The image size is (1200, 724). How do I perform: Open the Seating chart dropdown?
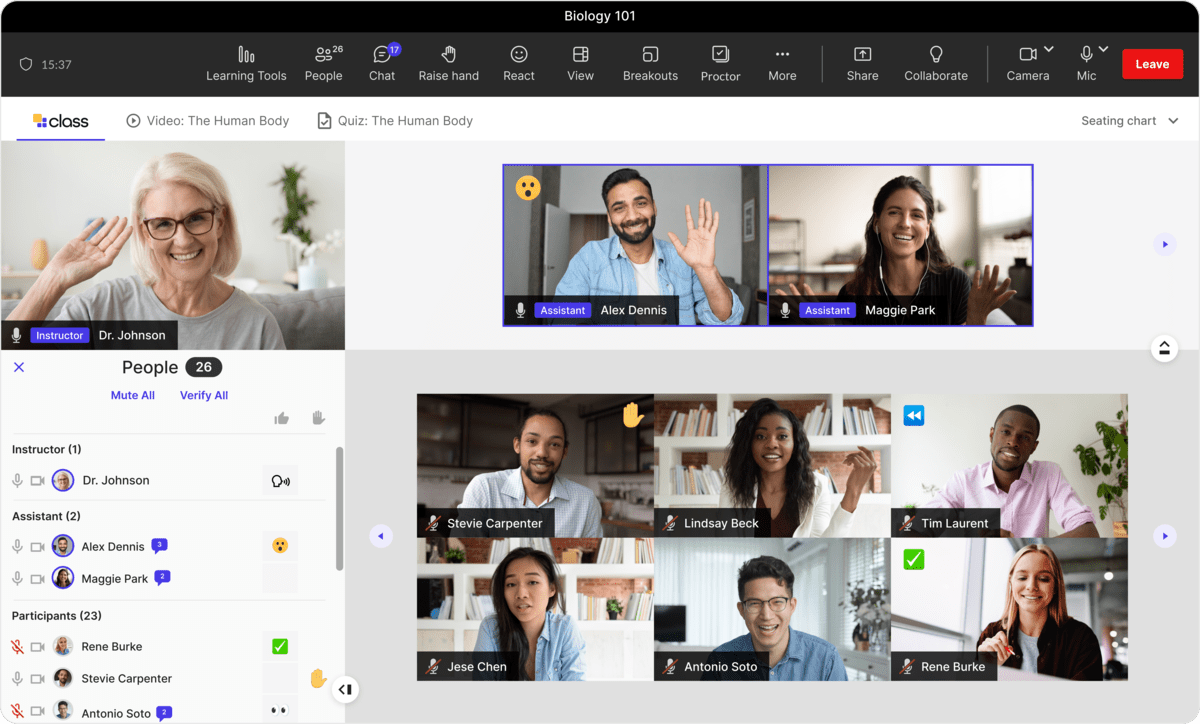coord(1129,120)
